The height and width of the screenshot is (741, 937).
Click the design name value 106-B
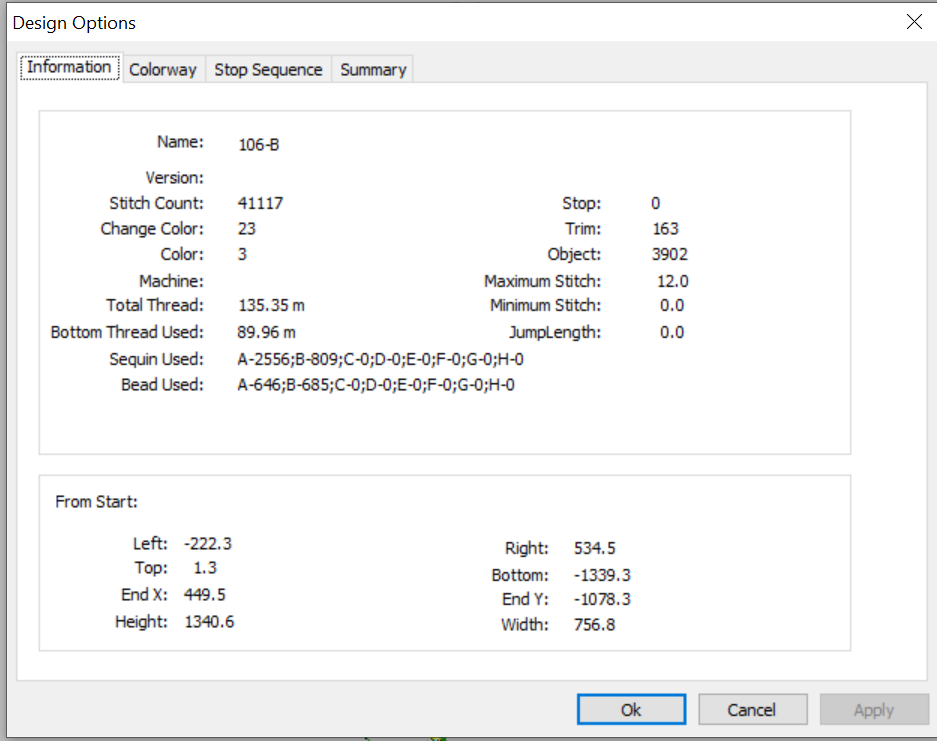[x=259, y=145]
